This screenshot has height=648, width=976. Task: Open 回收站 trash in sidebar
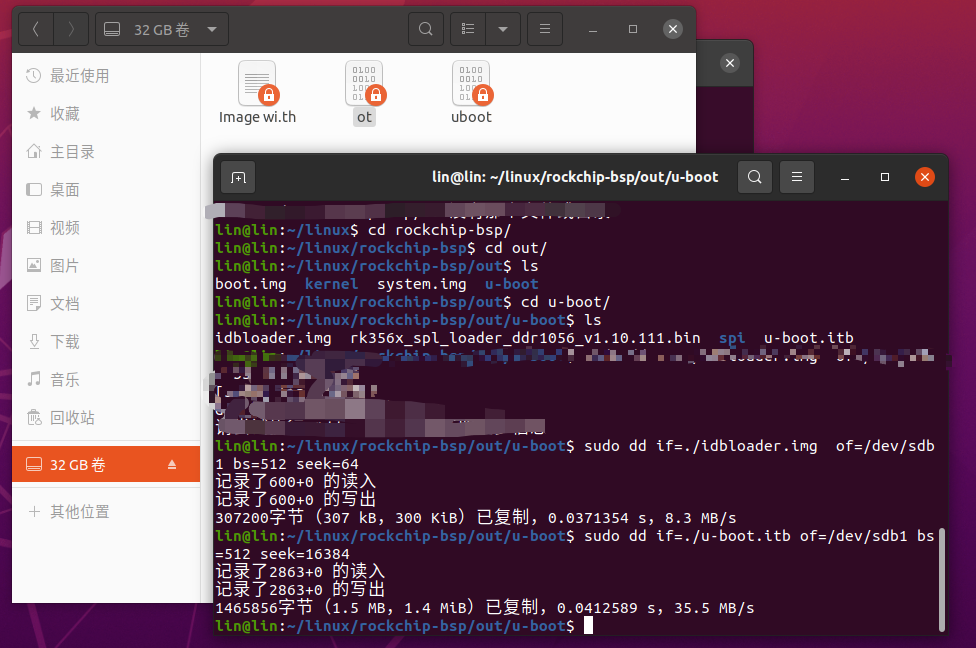click(72, 418)
